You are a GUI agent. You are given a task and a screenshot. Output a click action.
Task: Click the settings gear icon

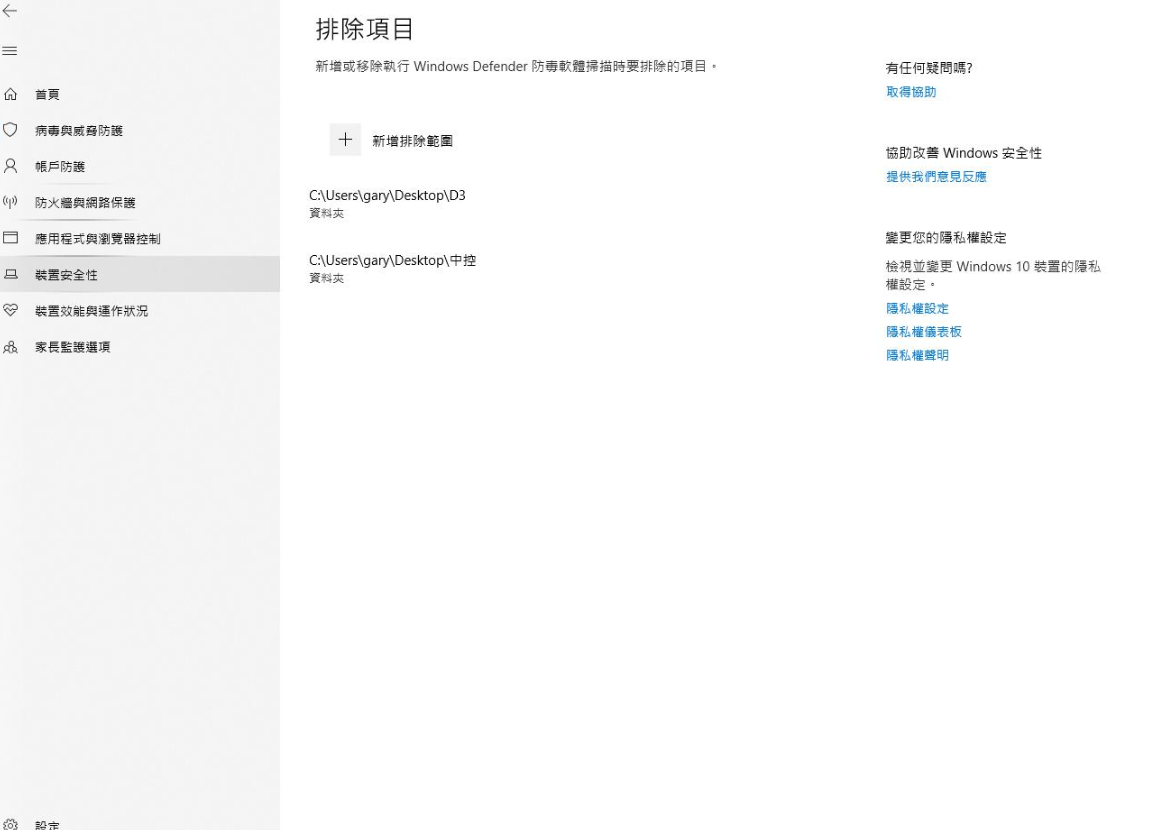[x=12, y=825]
